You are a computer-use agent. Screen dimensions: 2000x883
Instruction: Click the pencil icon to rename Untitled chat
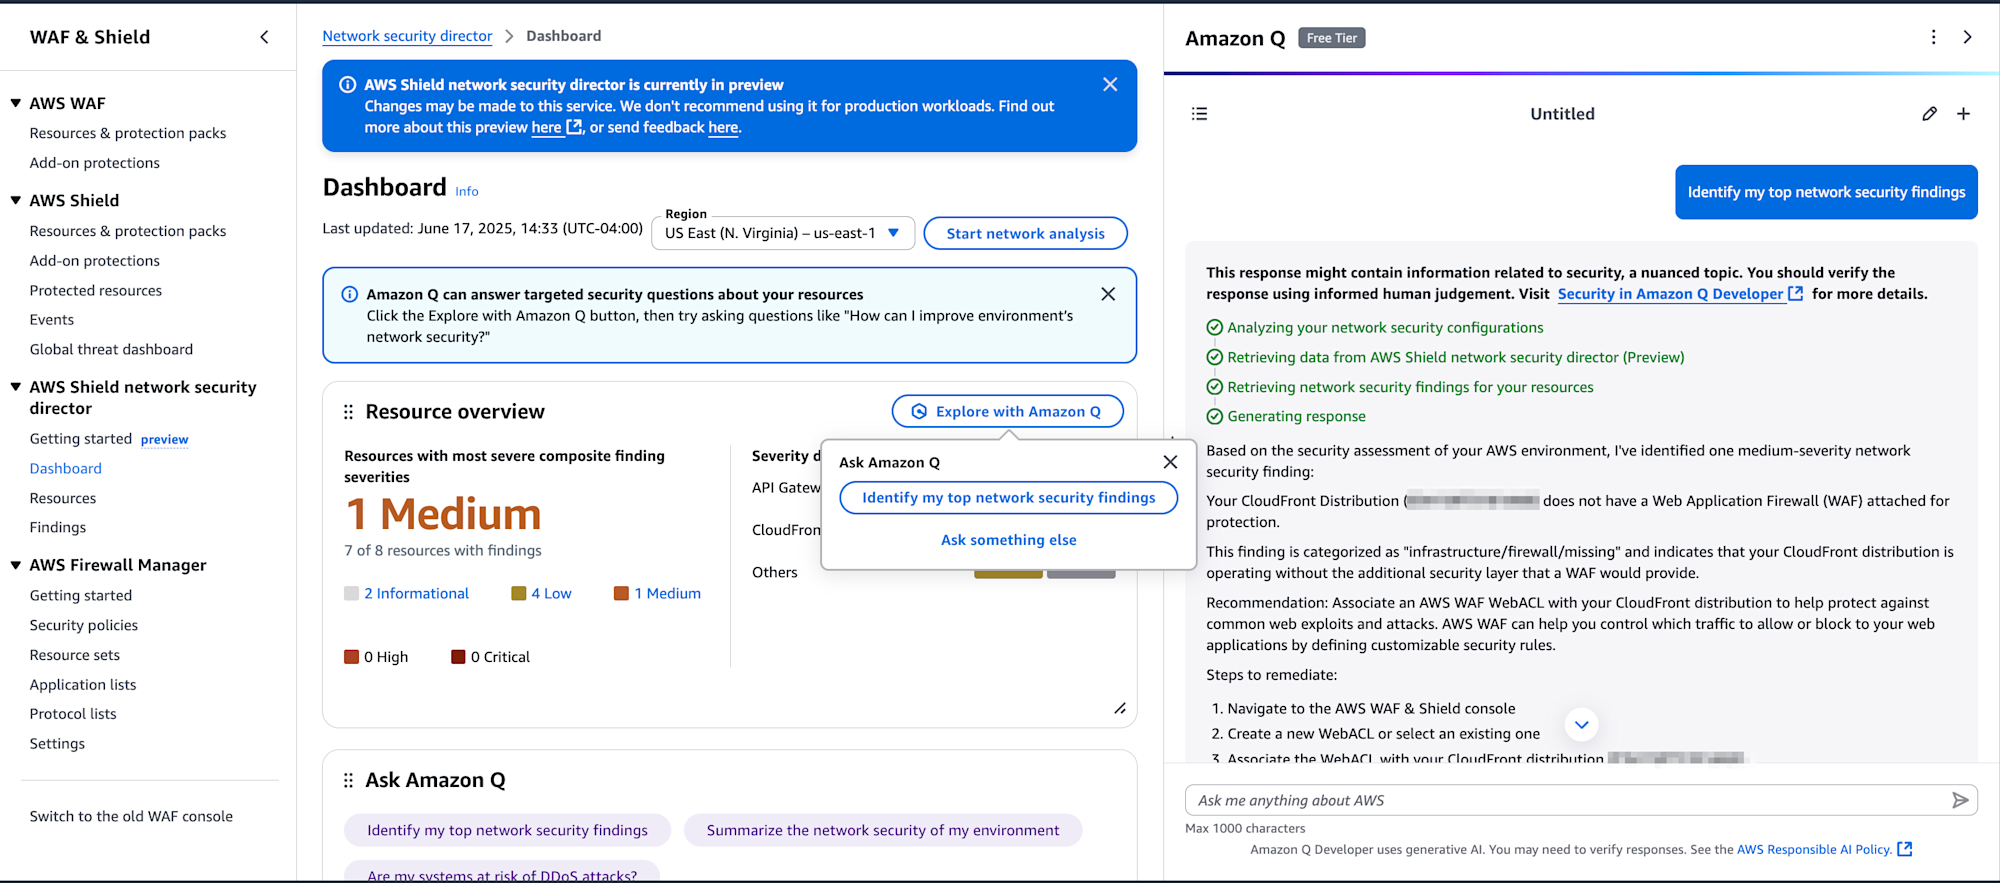1929,114
